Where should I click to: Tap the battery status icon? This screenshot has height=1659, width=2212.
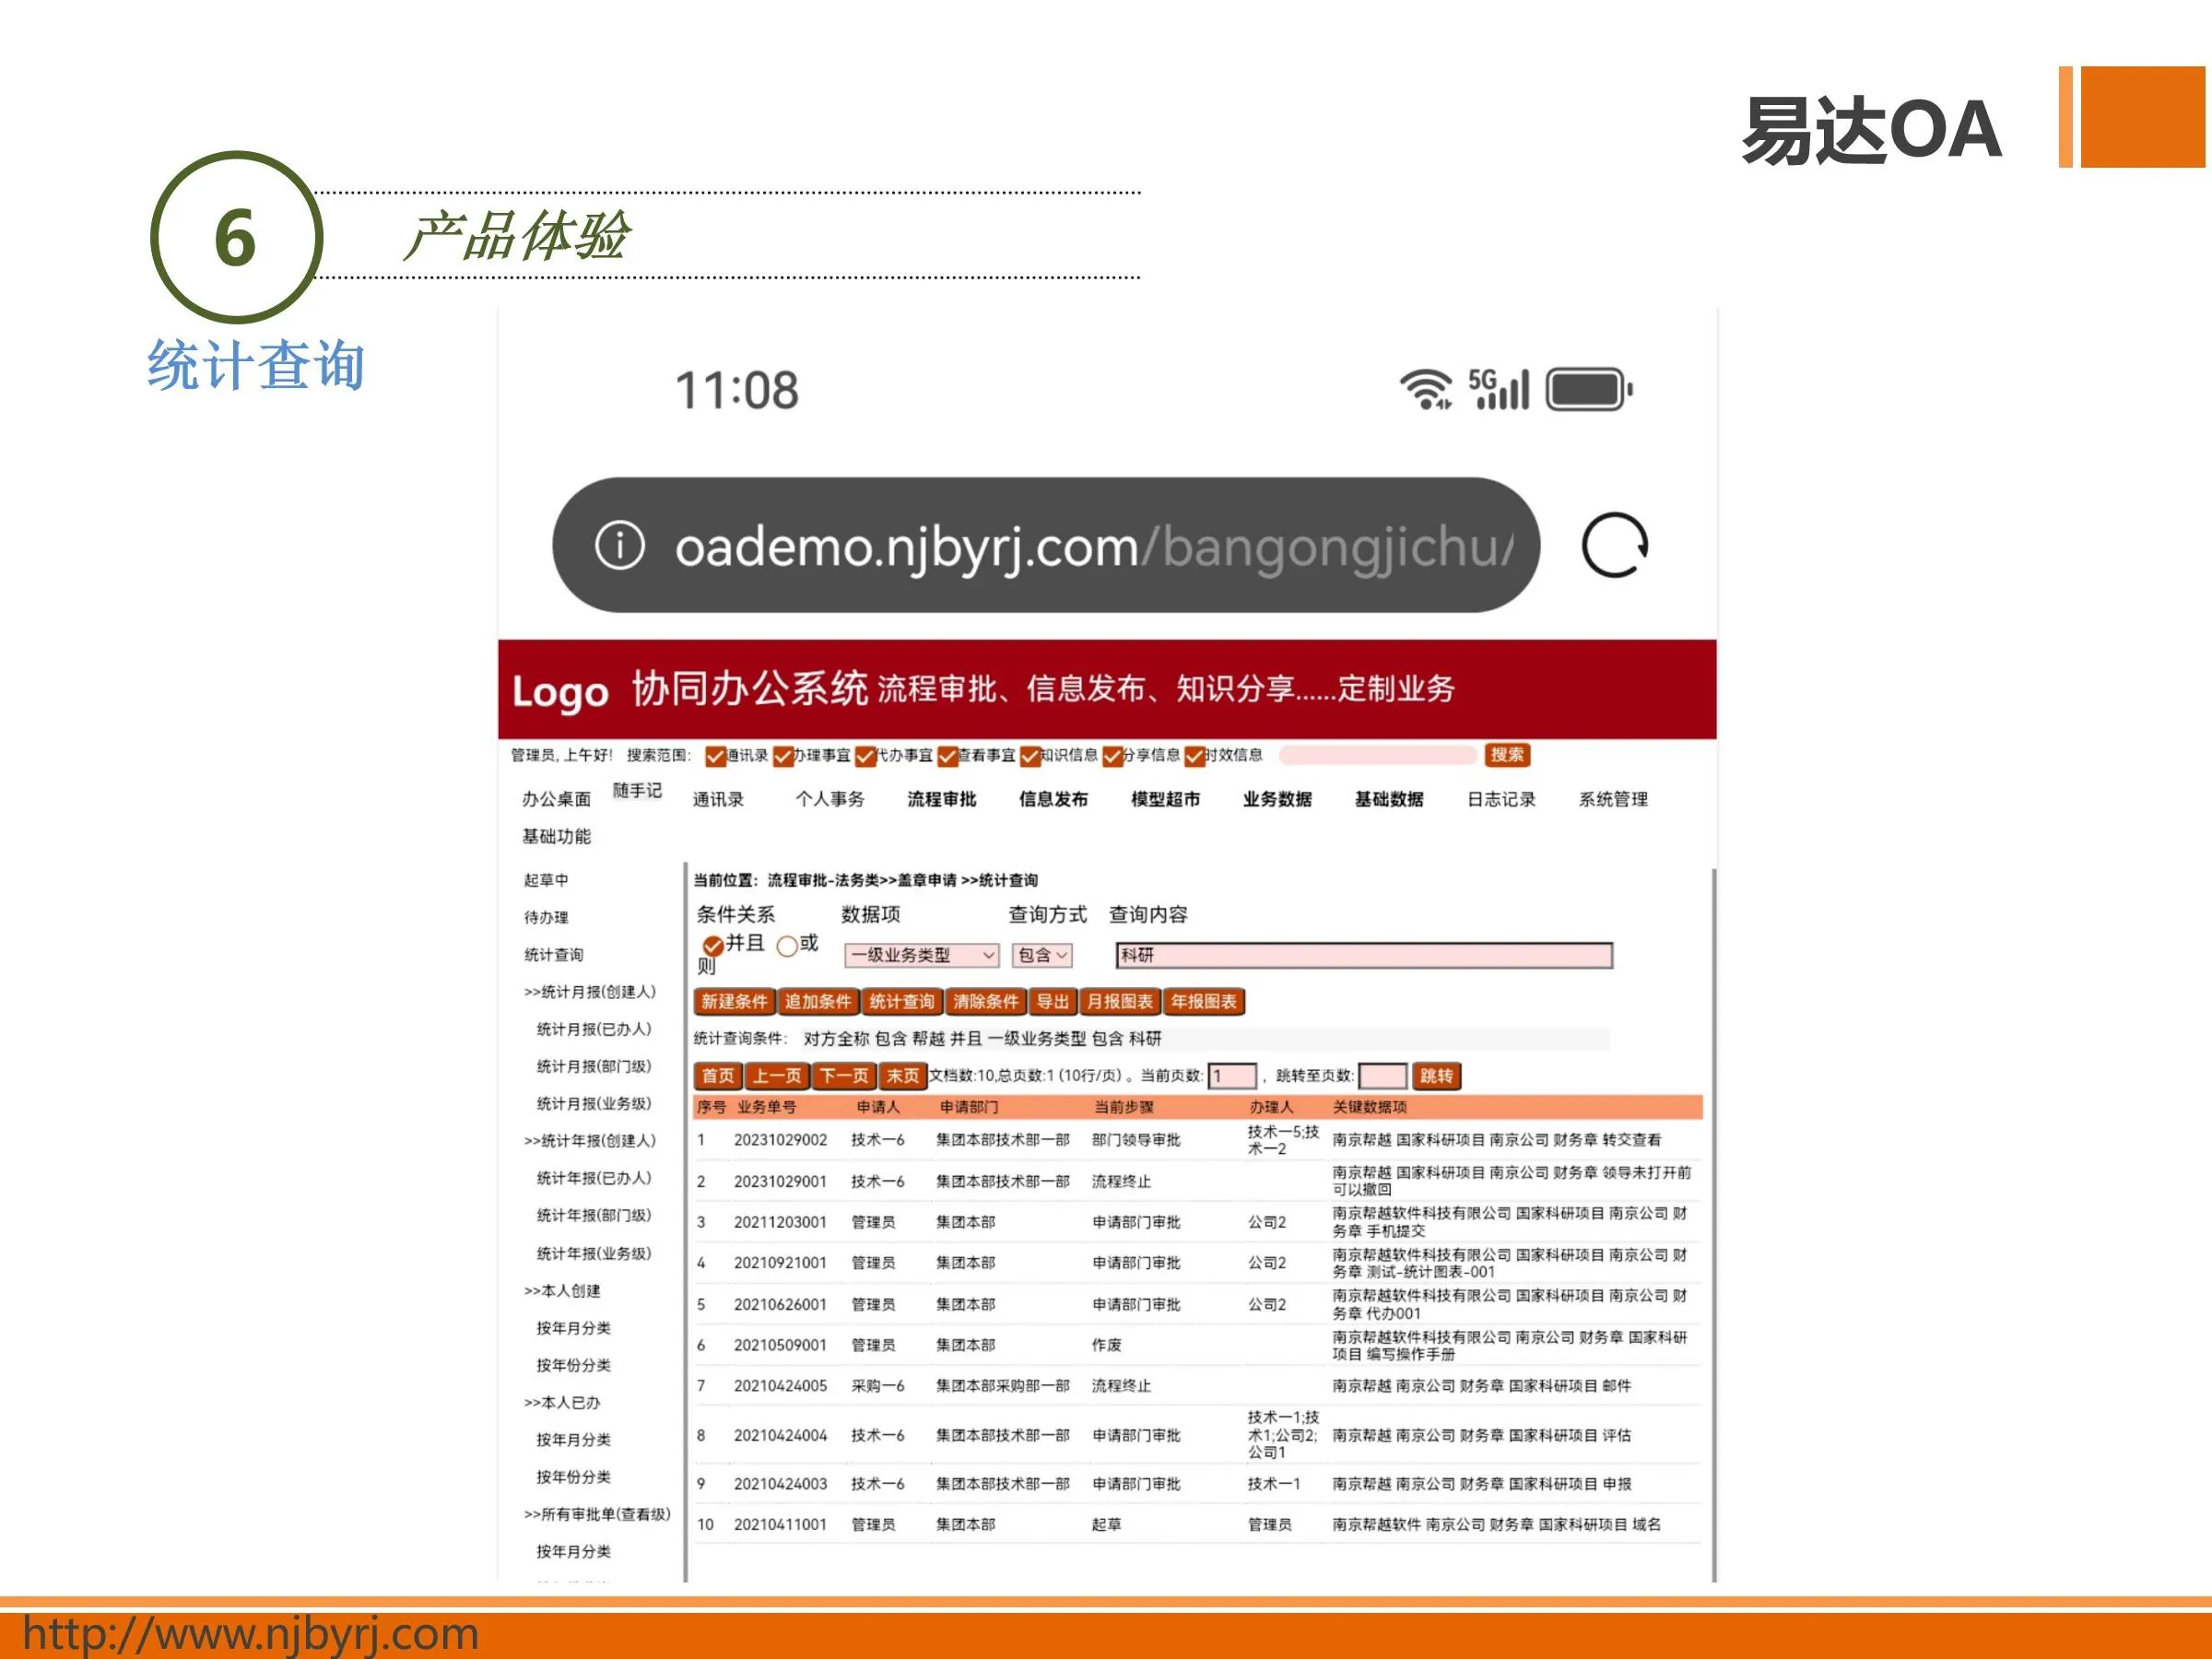1589,389
